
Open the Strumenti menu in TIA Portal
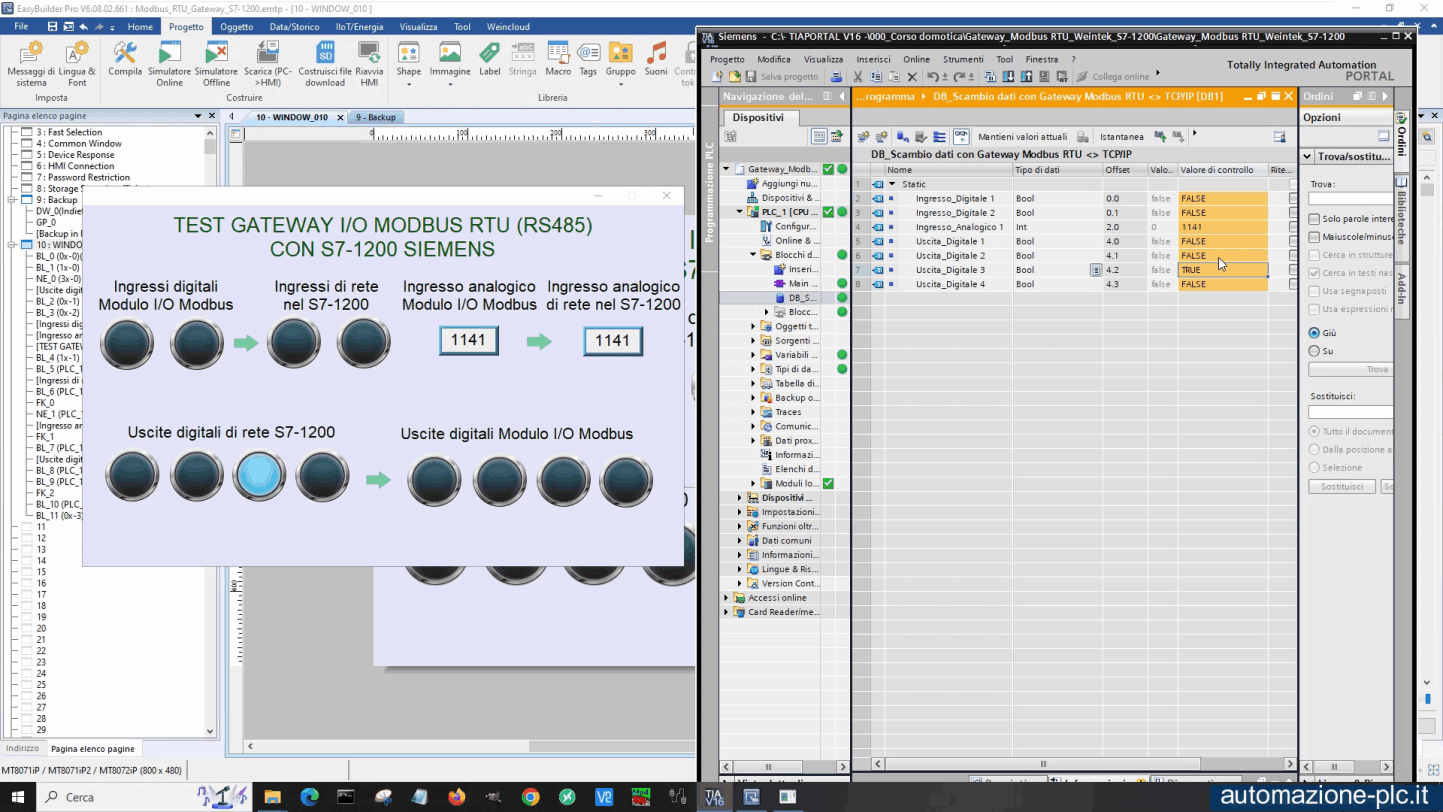[x=964, y=60]
